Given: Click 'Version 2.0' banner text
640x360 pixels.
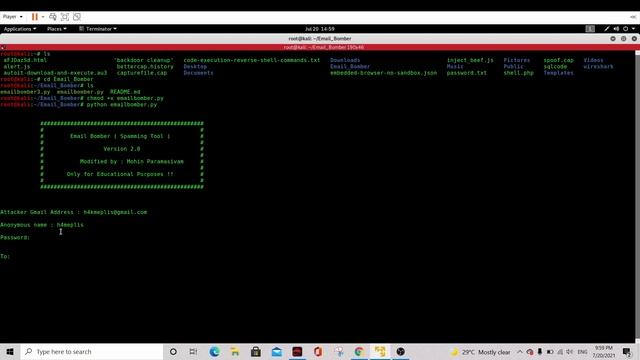Looking at the screenshot, I should [122, 149].
